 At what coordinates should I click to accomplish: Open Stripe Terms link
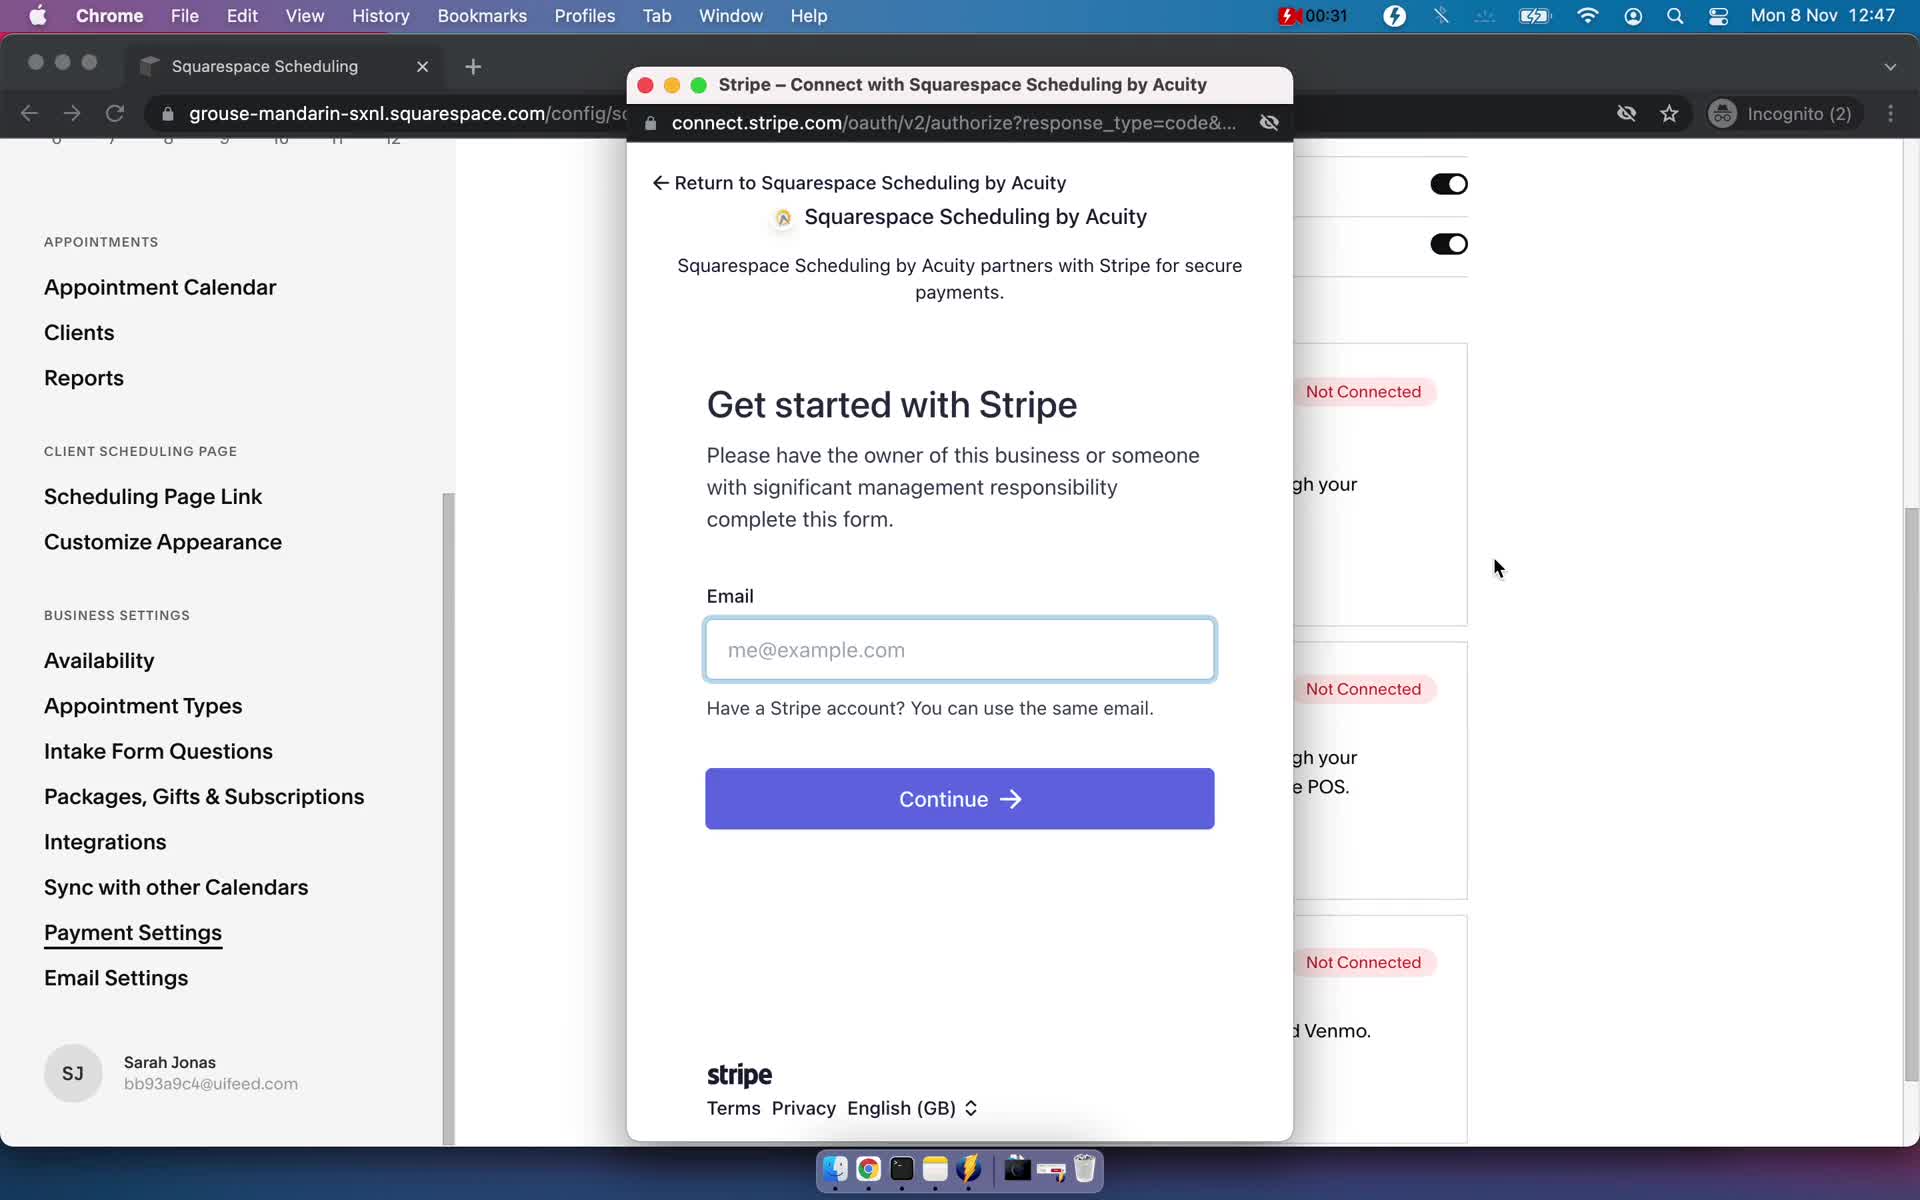coord(733,1108)
